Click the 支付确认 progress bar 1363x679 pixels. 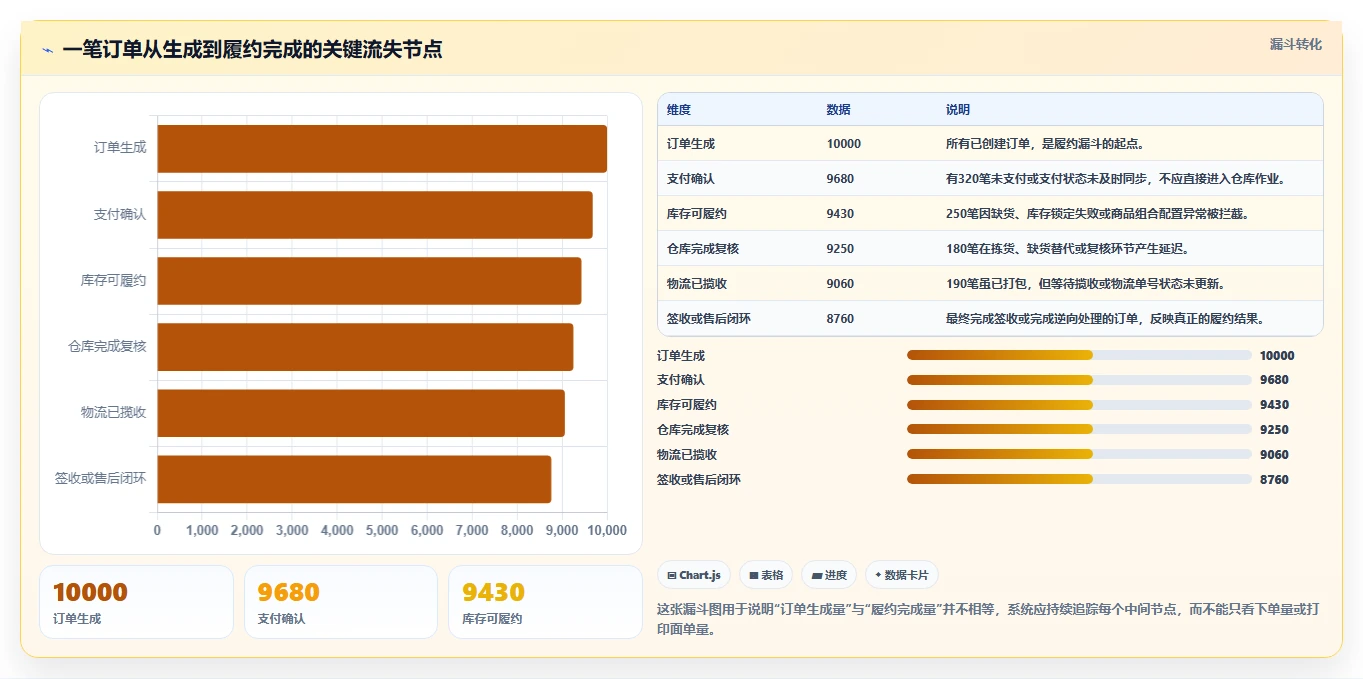click(x=1079, y=380)
